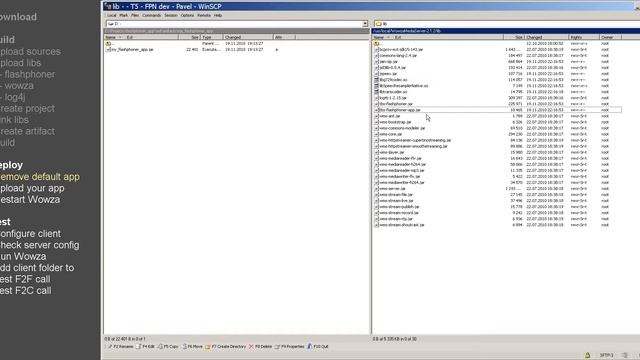The height and width of the screenshot is (360, 640).
Task: Click the wms-ant.jar file icon
Action: (376, 116)
